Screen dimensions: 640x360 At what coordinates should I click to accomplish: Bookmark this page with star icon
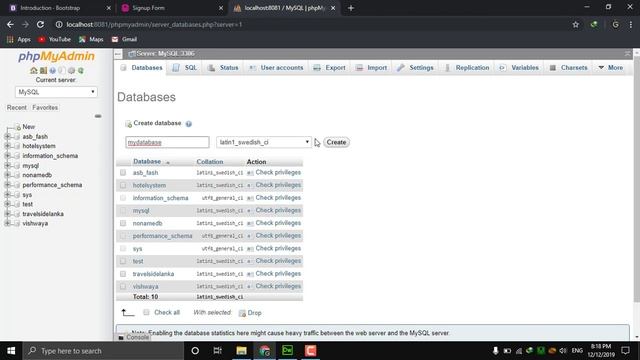click(576, 24)
